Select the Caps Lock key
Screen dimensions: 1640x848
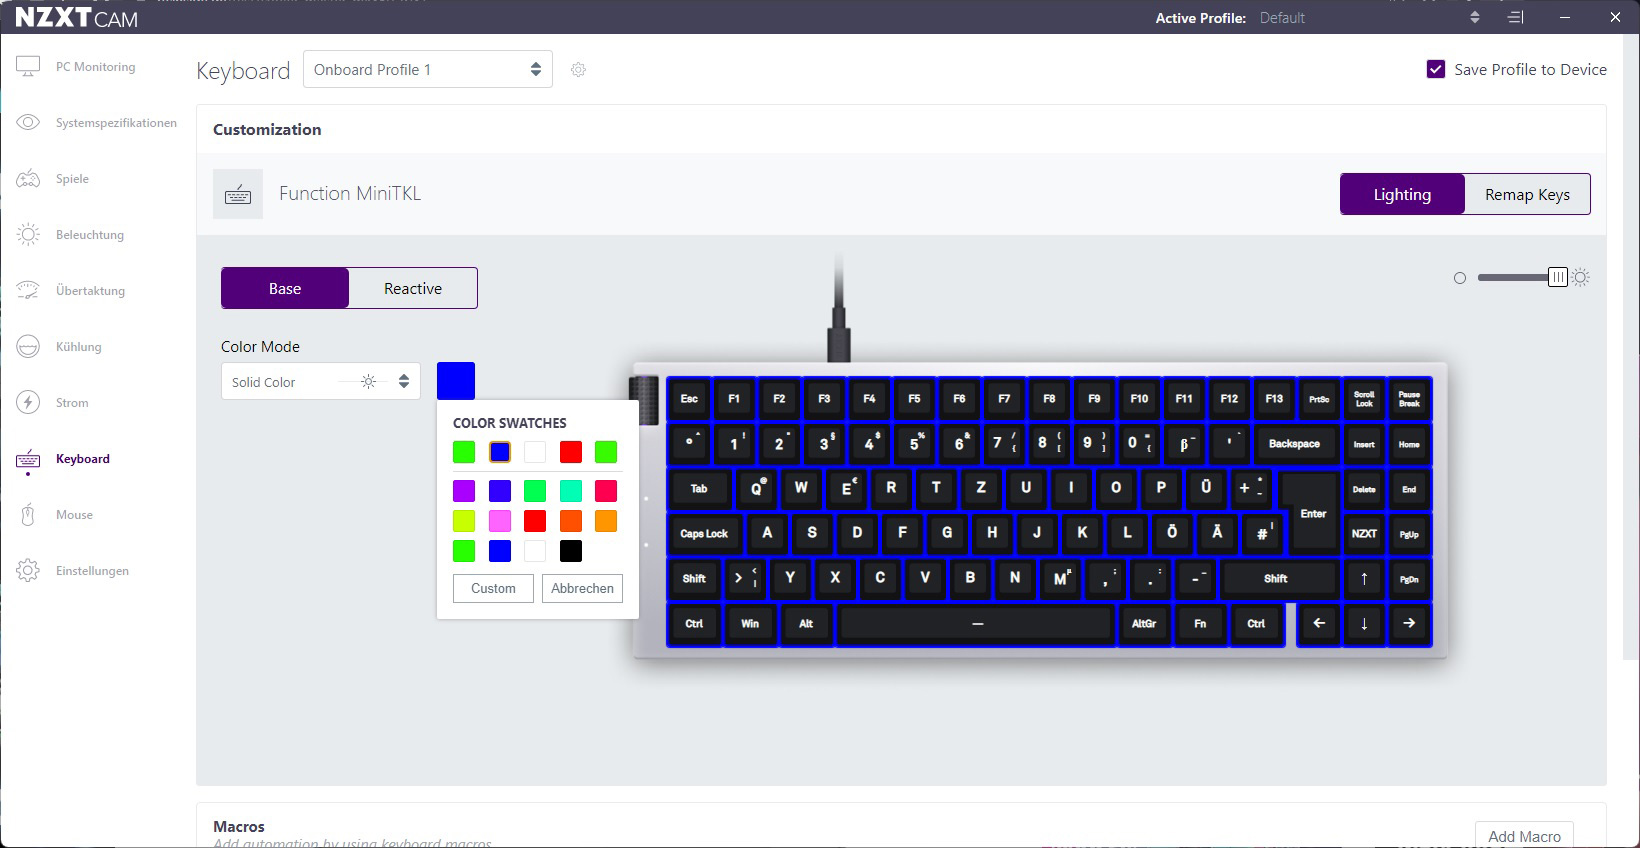click(704, 534)
